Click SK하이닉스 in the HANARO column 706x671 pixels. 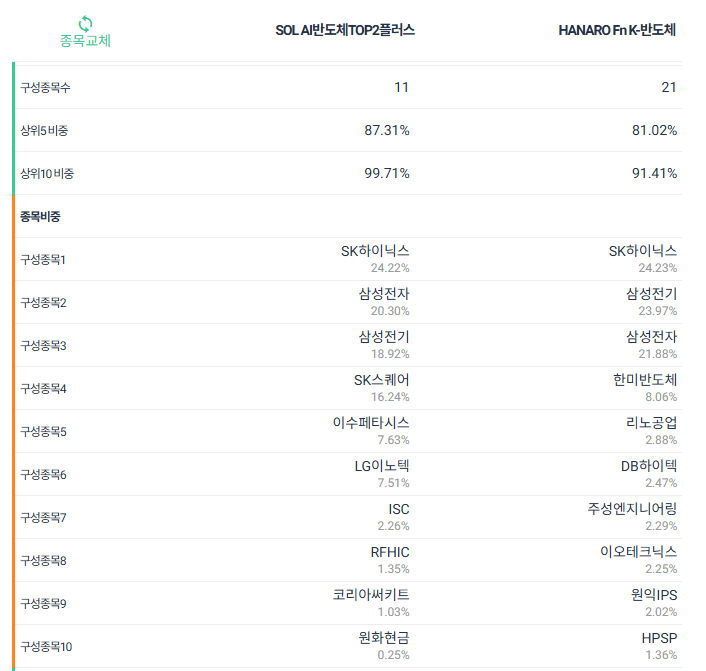tap(643, 251)
